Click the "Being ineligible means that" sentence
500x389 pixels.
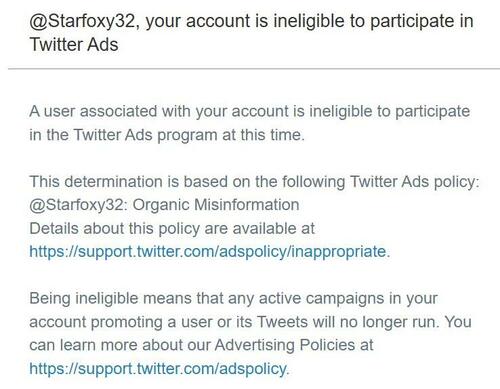point(233,299)
